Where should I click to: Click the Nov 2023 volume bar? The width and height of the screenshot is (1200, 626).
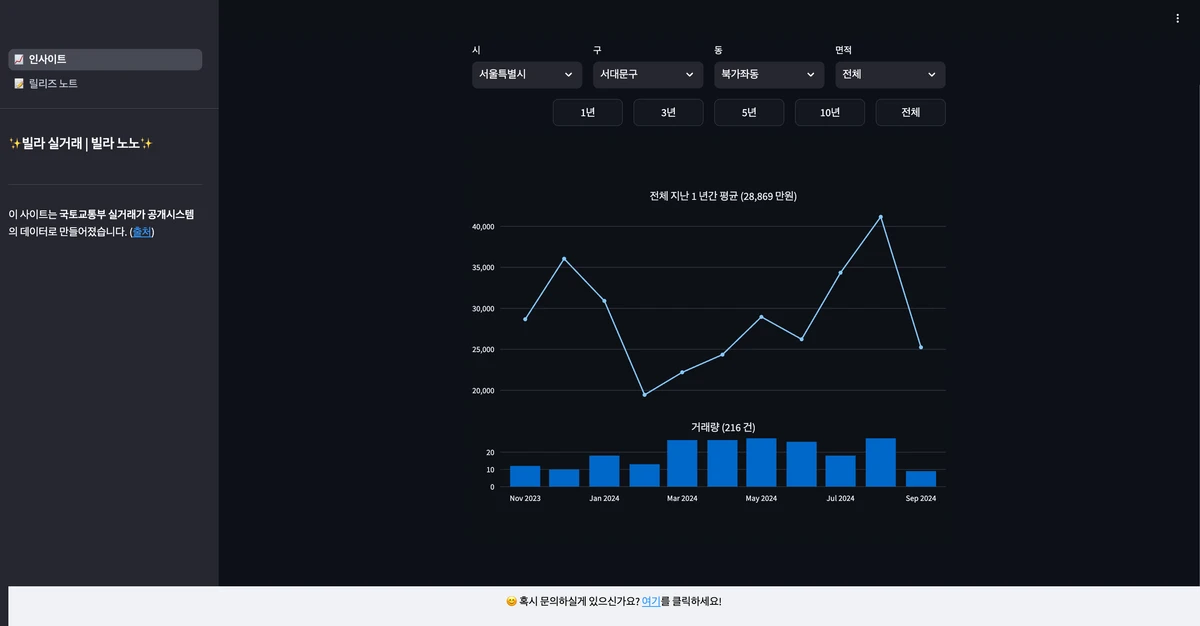525,476
